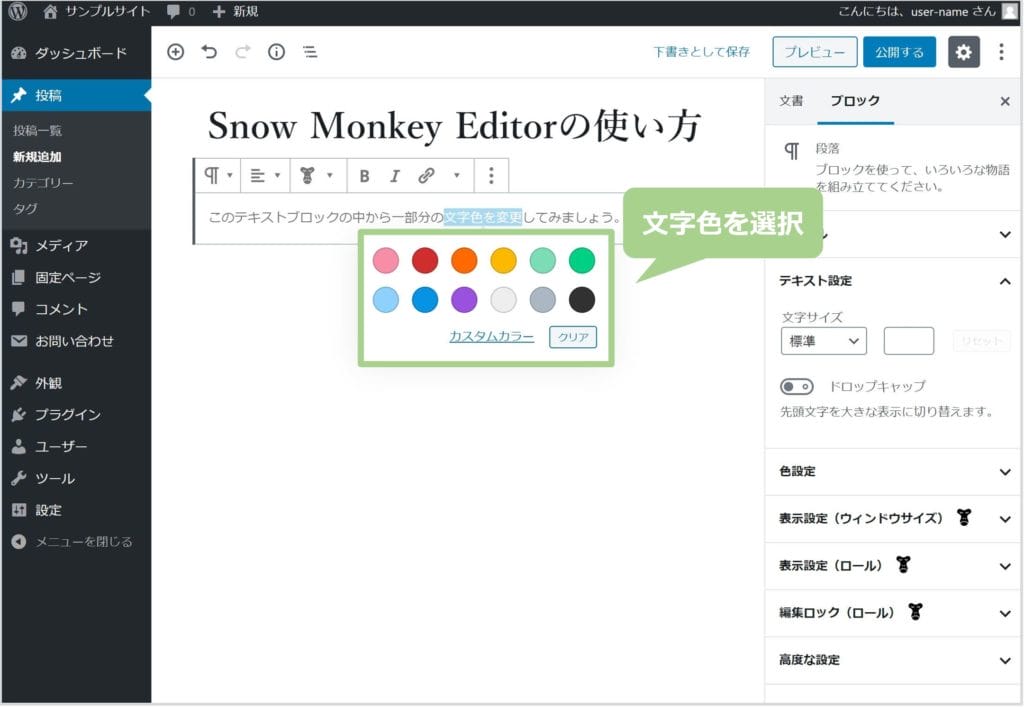
Task: Open the カスタムカラー link
Action: [492, 336]
